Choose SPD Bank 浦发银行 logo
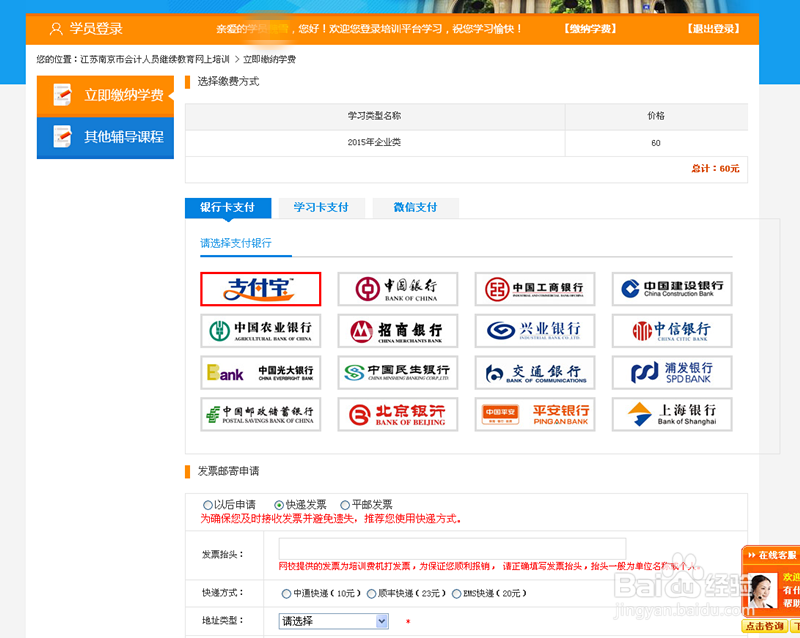The width and height of the screenshot is (800, 638). [672, 373]
